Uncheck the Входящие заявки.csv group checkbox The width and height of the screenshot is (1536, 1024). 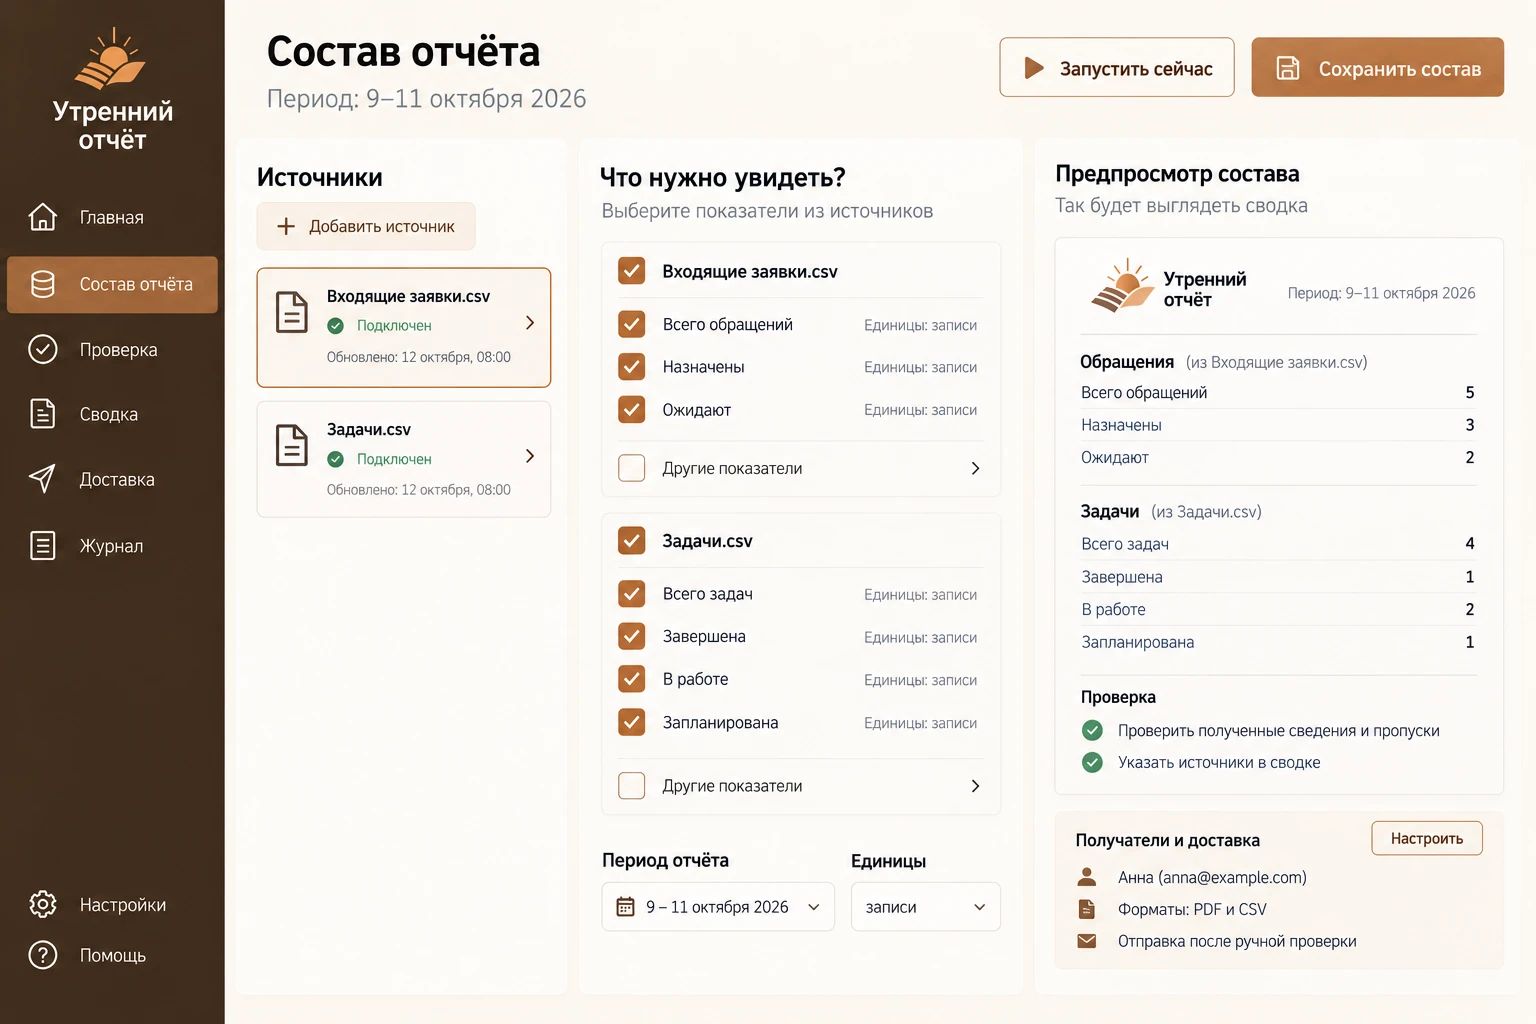point(631,271)
